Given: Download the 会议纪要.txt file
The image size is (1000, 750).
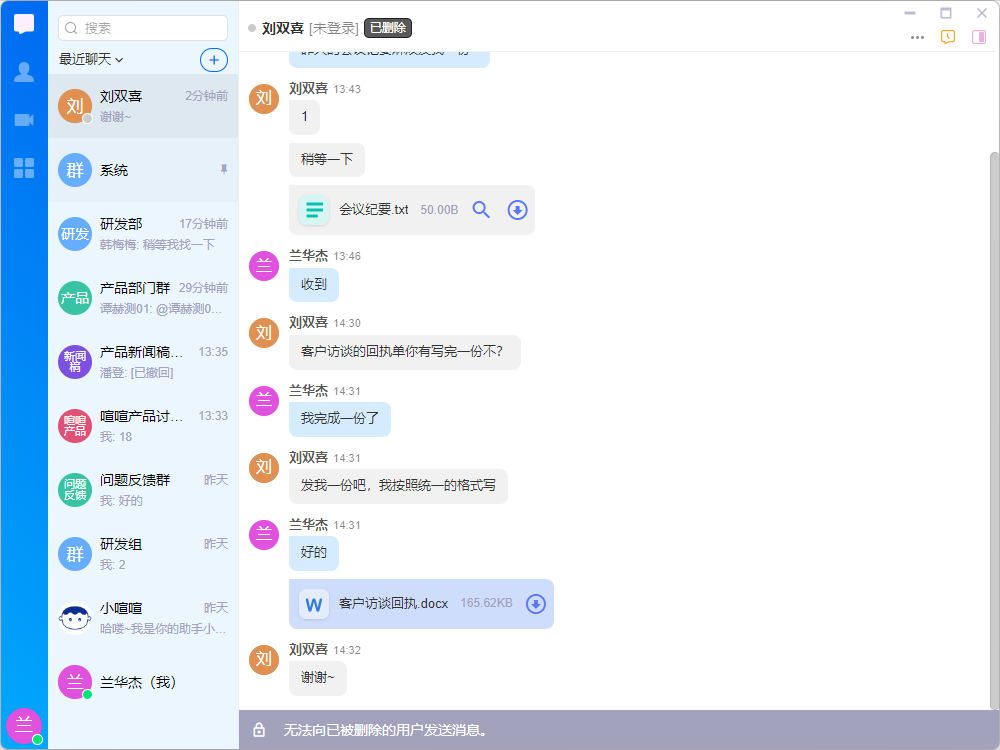Looking at the screenshot, I should (x=517, y=210).
